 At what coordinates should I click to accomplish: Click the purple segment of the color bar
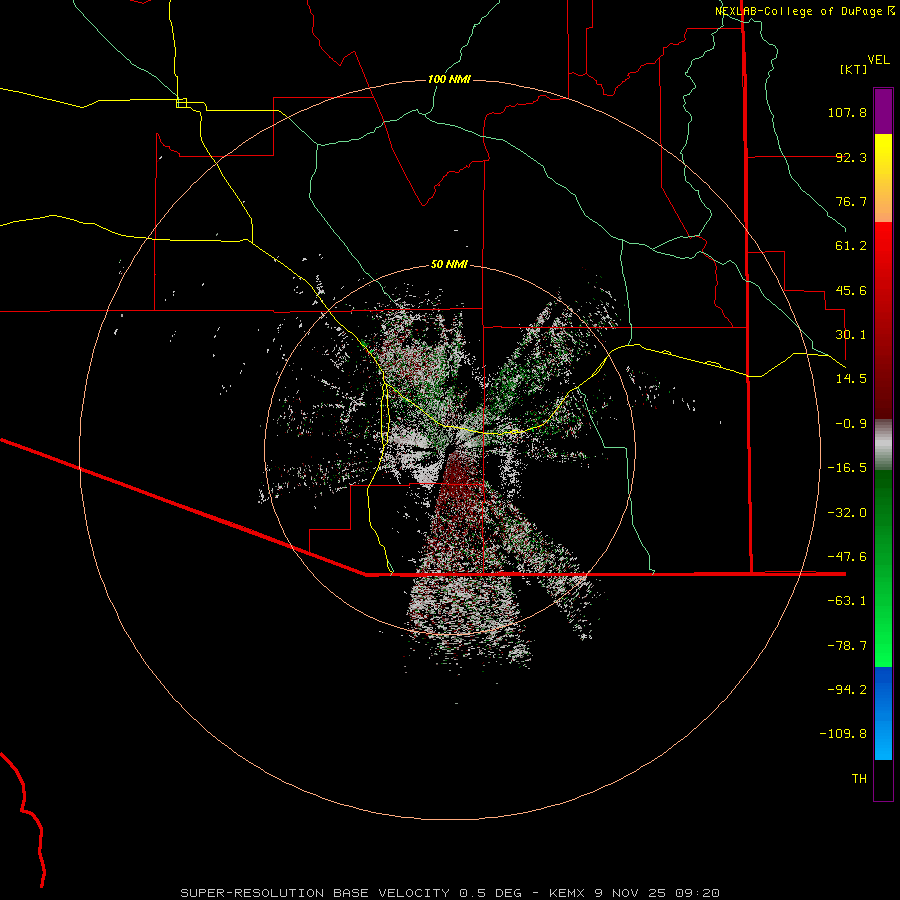(x=883, y=111)
